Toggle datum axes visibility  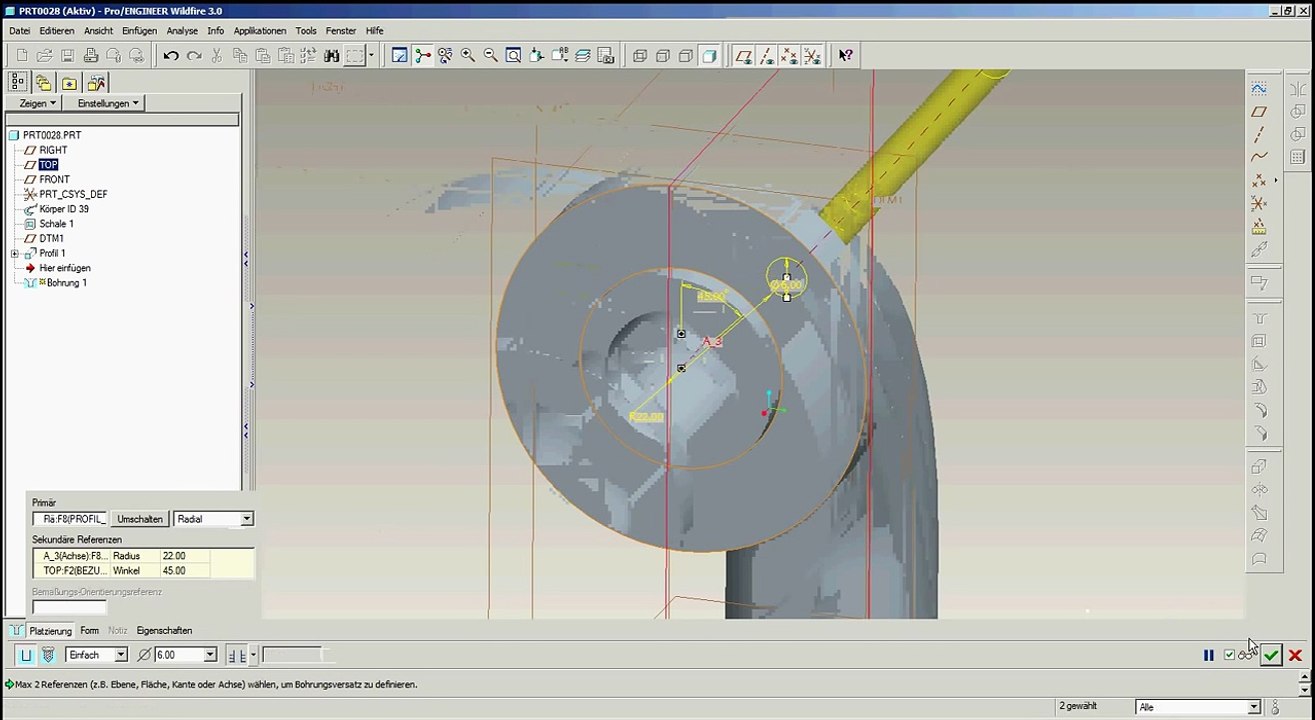point(767,56)
